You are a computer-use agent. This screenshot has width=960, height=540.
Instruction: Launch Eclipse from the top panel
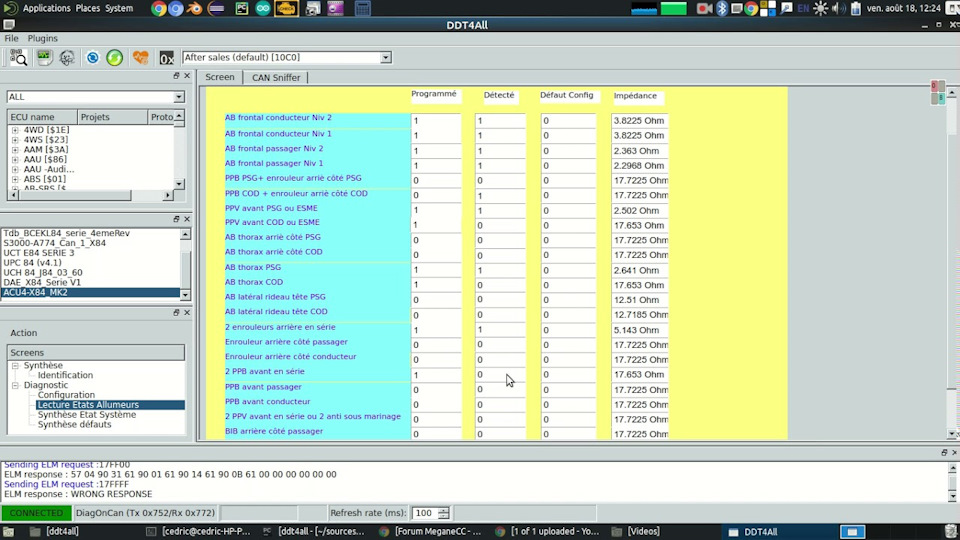pos(216,9)
